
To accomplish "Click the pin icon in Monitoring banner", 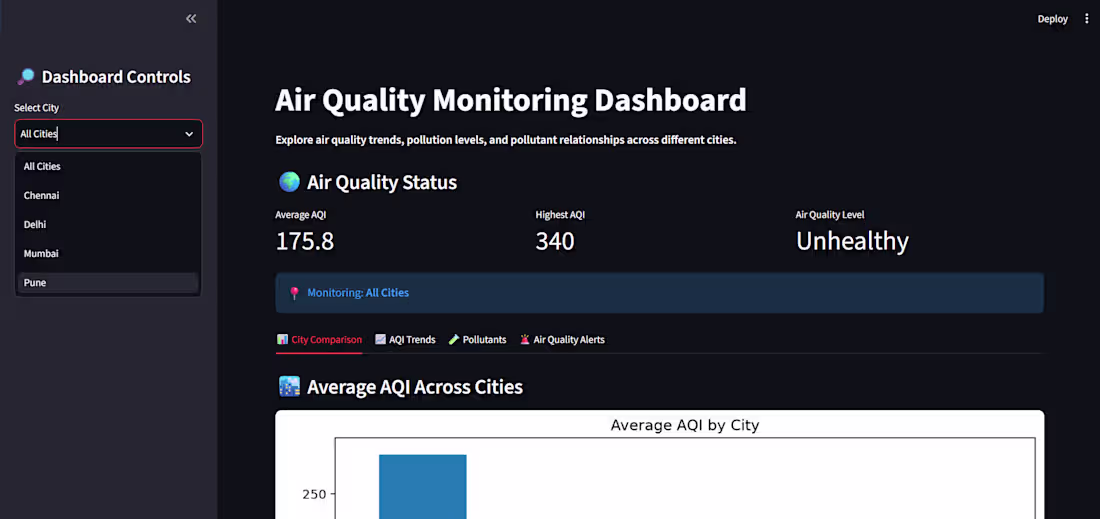I will (294, 292).
